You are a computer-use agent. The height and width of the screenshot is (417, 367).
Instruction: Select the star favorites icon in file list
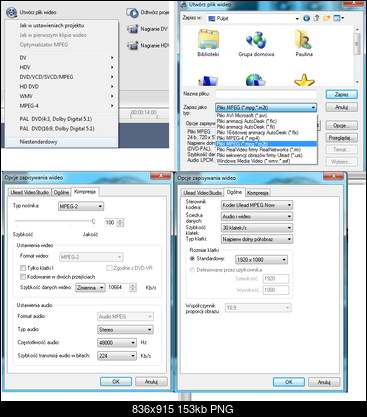pos(304,80)
